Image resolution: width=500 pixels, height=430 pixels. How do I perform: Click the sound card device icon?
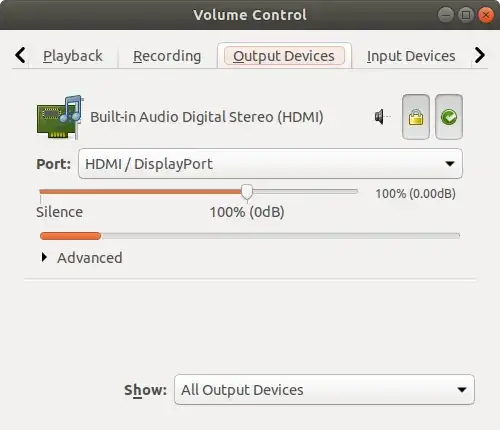point(59,117)
